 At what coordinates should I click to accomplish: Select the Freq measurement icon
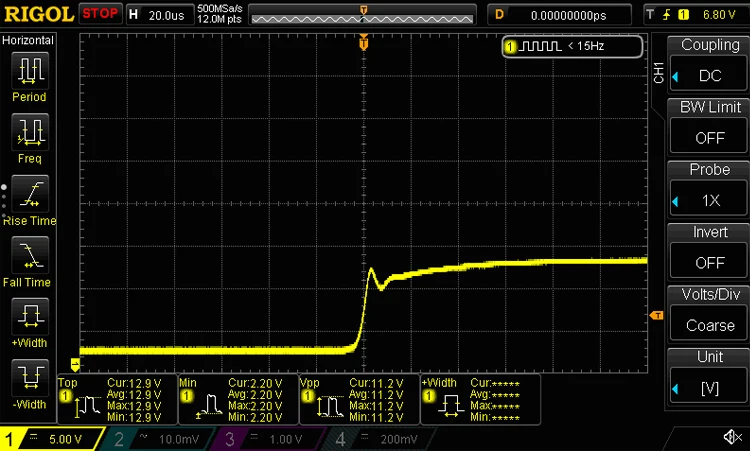(30, 131)
